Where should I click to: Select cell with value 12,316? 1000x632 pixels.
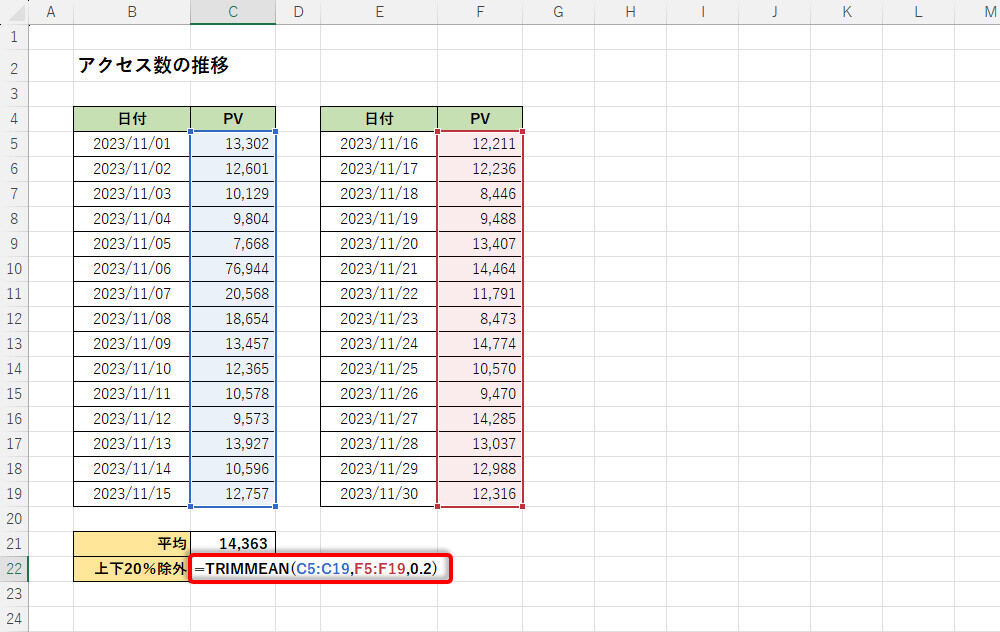tap(480, 494)
